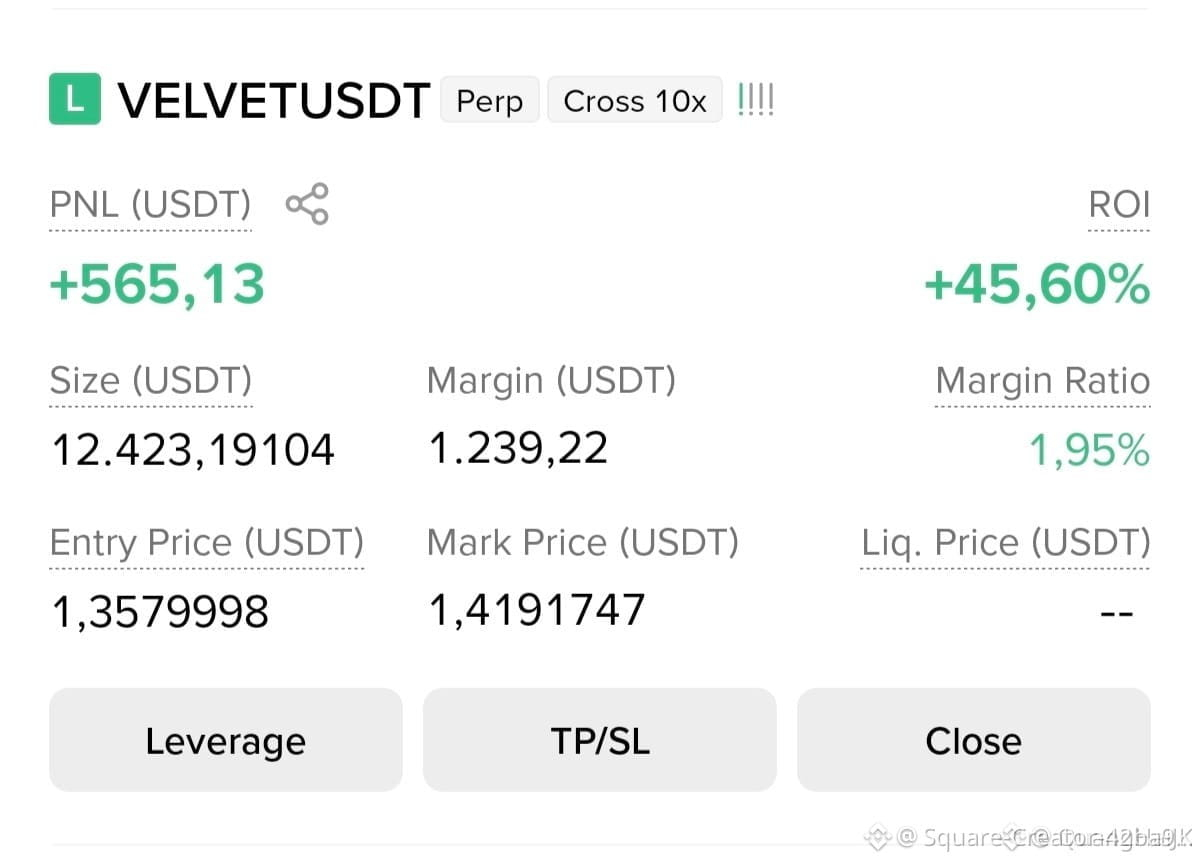
Task: Tap the Entry Price (USDT) label
Action: 207,543
